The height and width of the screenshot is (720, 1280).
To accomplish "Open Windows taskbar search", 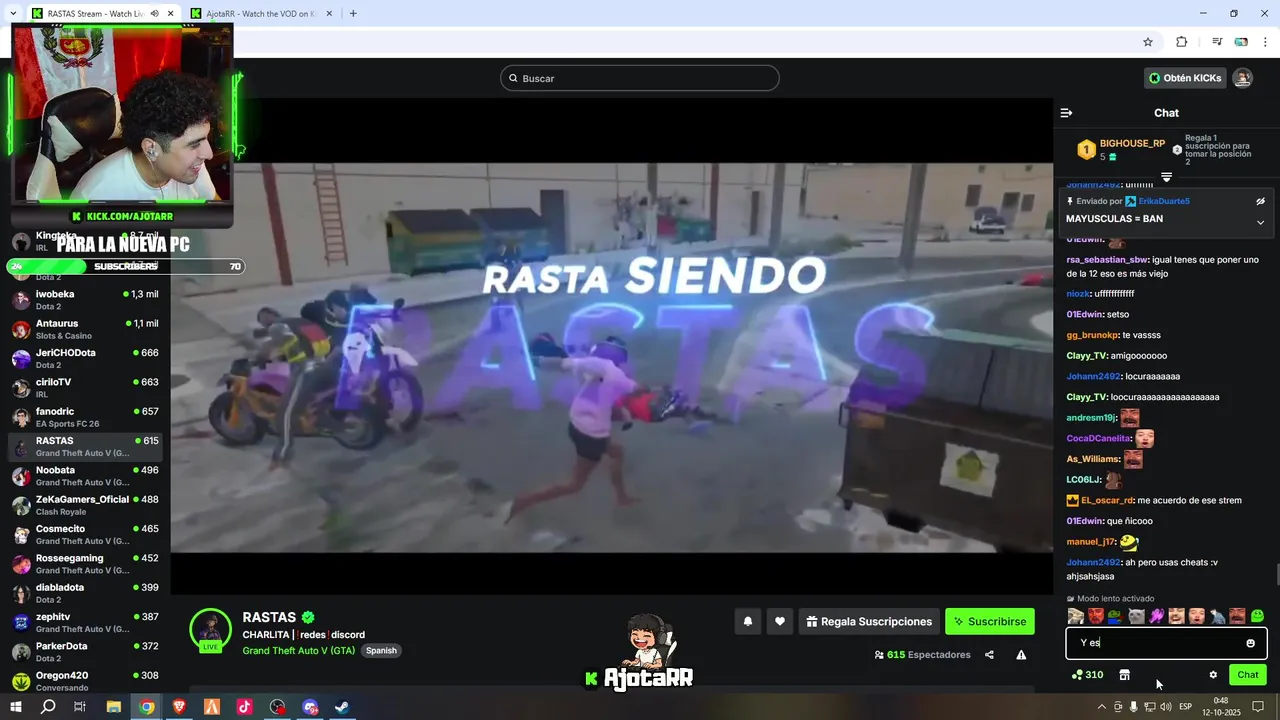I will (x=48, y=706).
